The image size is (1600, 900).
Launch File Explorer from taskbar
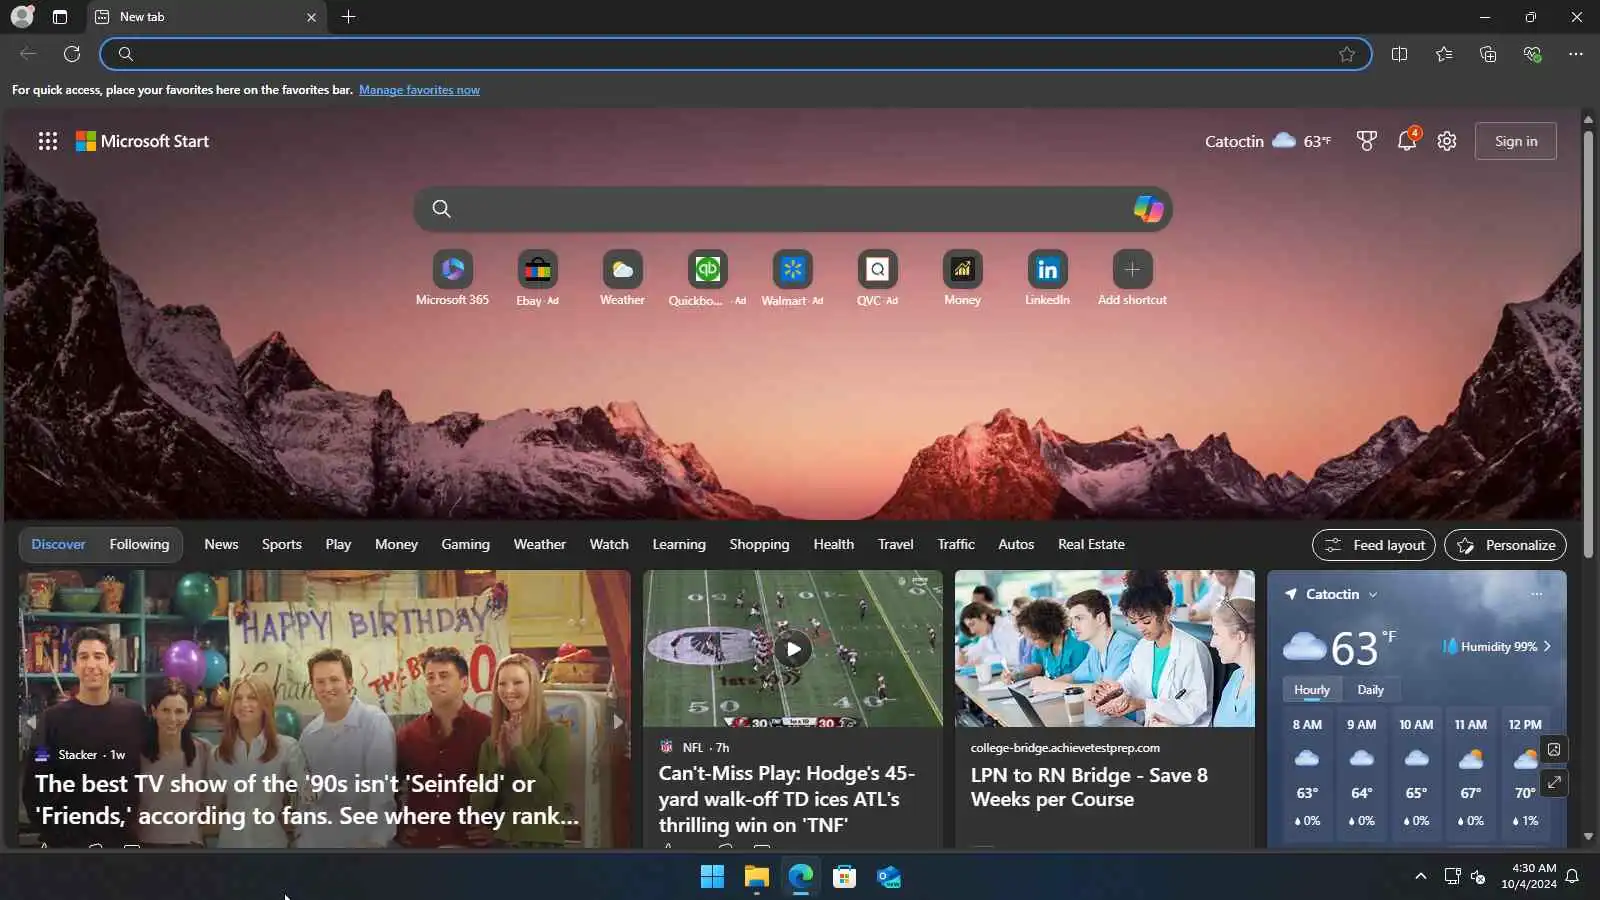click(x=756, y=877)
